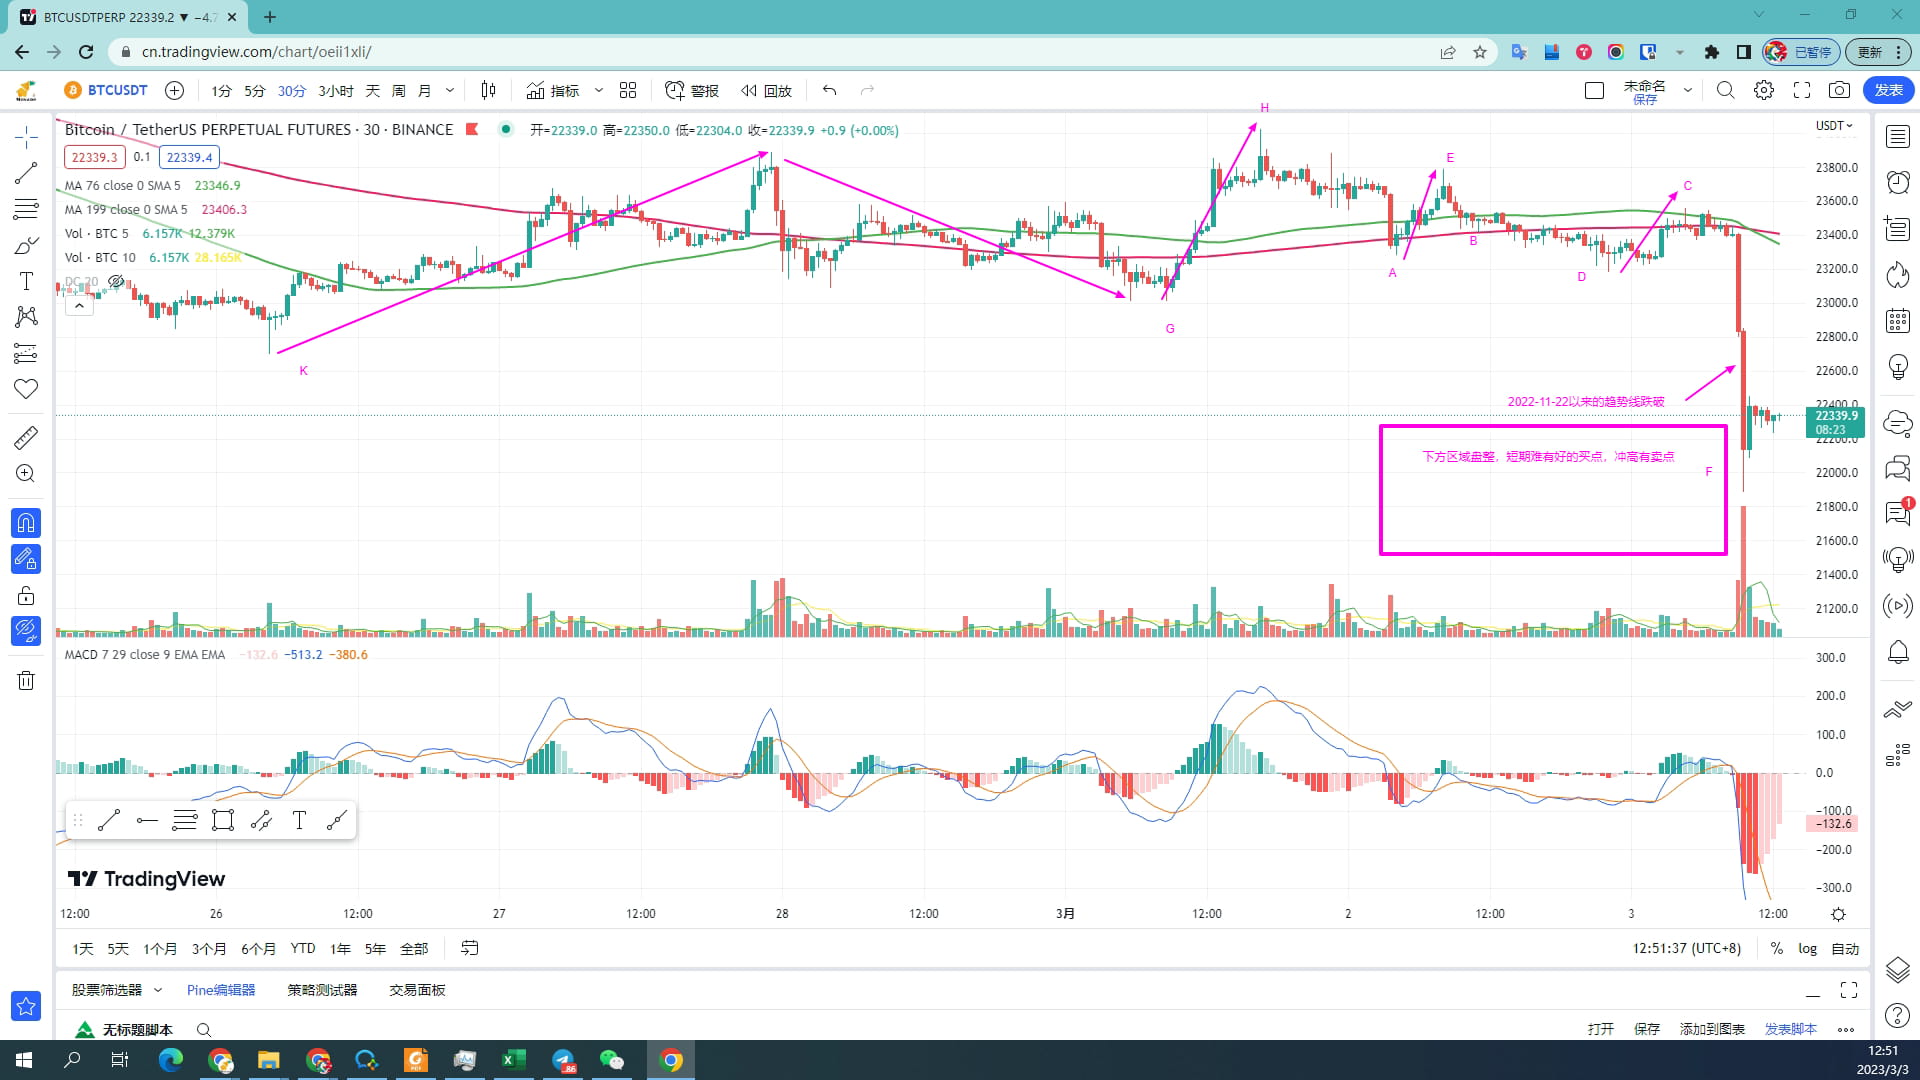This screenshot has width=1920, height=1080.
Task: Select the text annotation tool in left sidebar
Action: [x=26, y=281]
